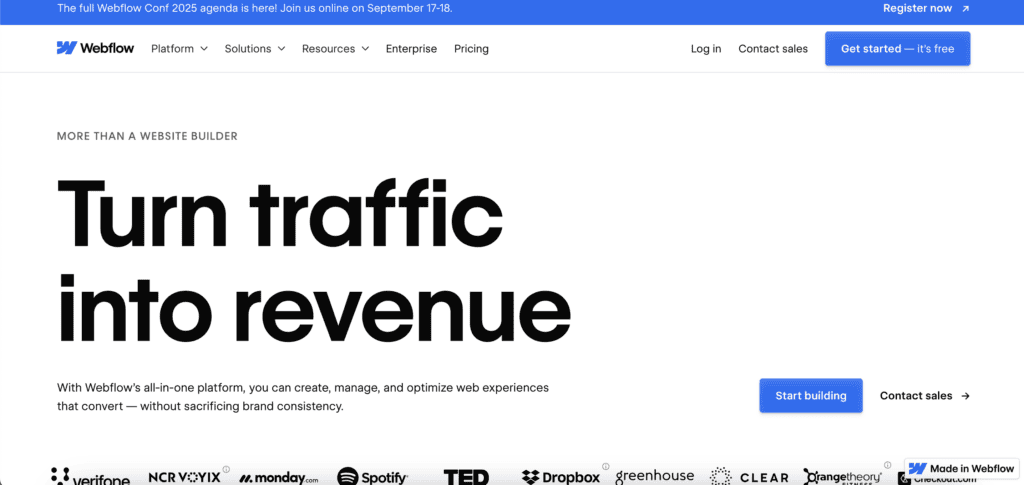Click Contact sales in the navbar

773,48
